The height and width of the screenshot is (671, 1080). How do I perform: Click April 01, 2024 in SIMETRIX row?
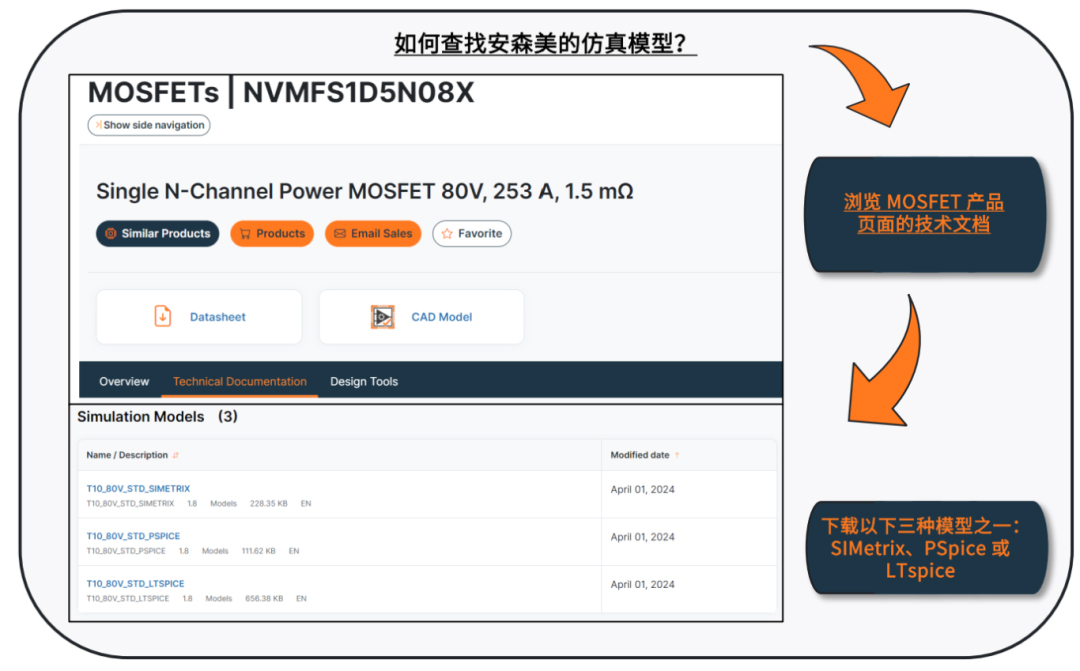click(x=643, y=489)
